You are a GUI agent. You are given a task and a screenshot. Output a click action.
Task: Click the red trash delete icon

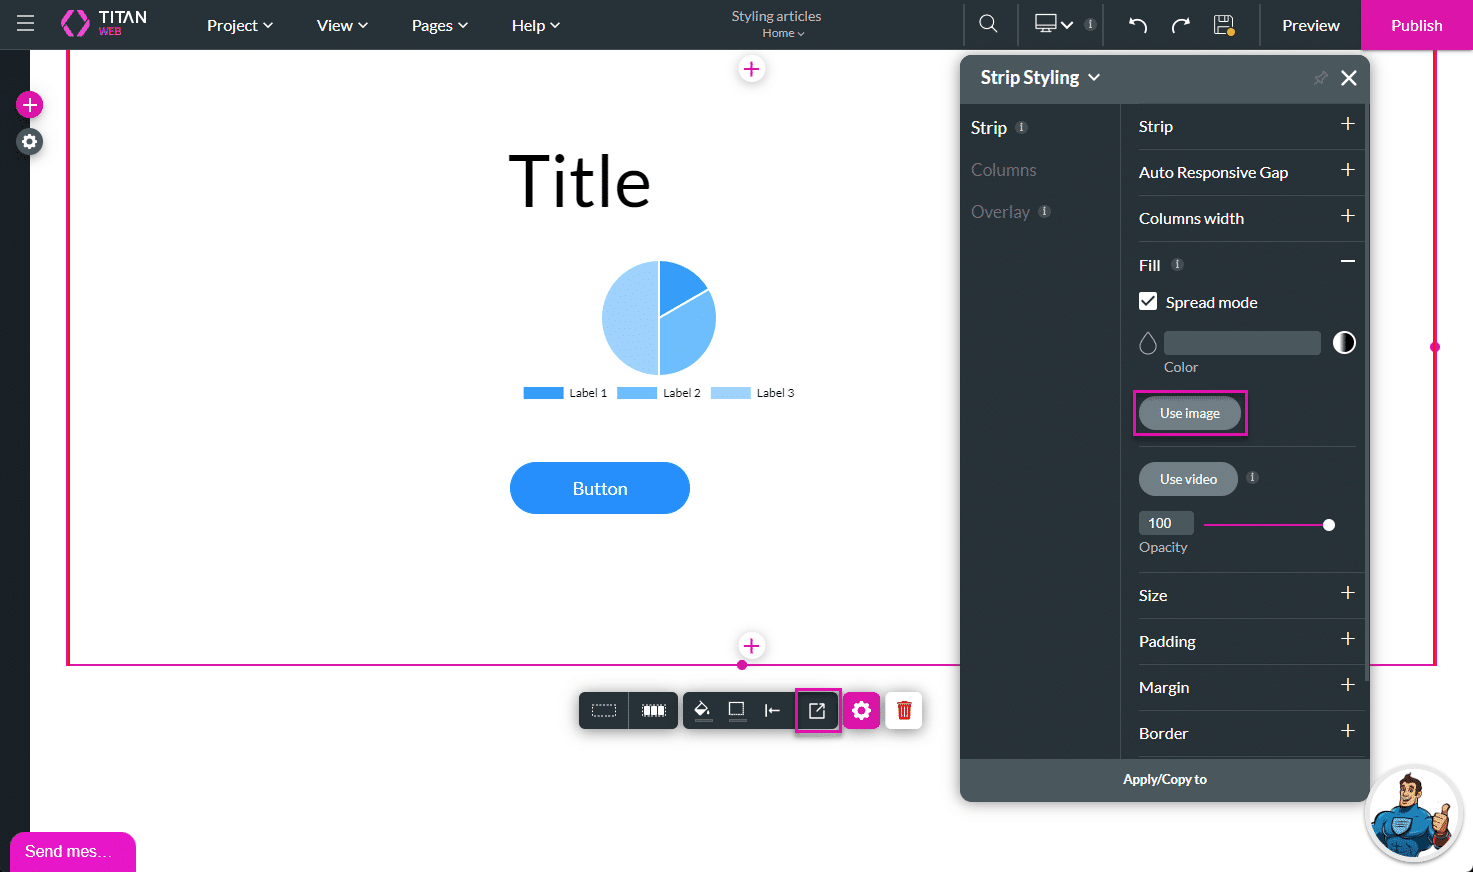click(904, 710)
